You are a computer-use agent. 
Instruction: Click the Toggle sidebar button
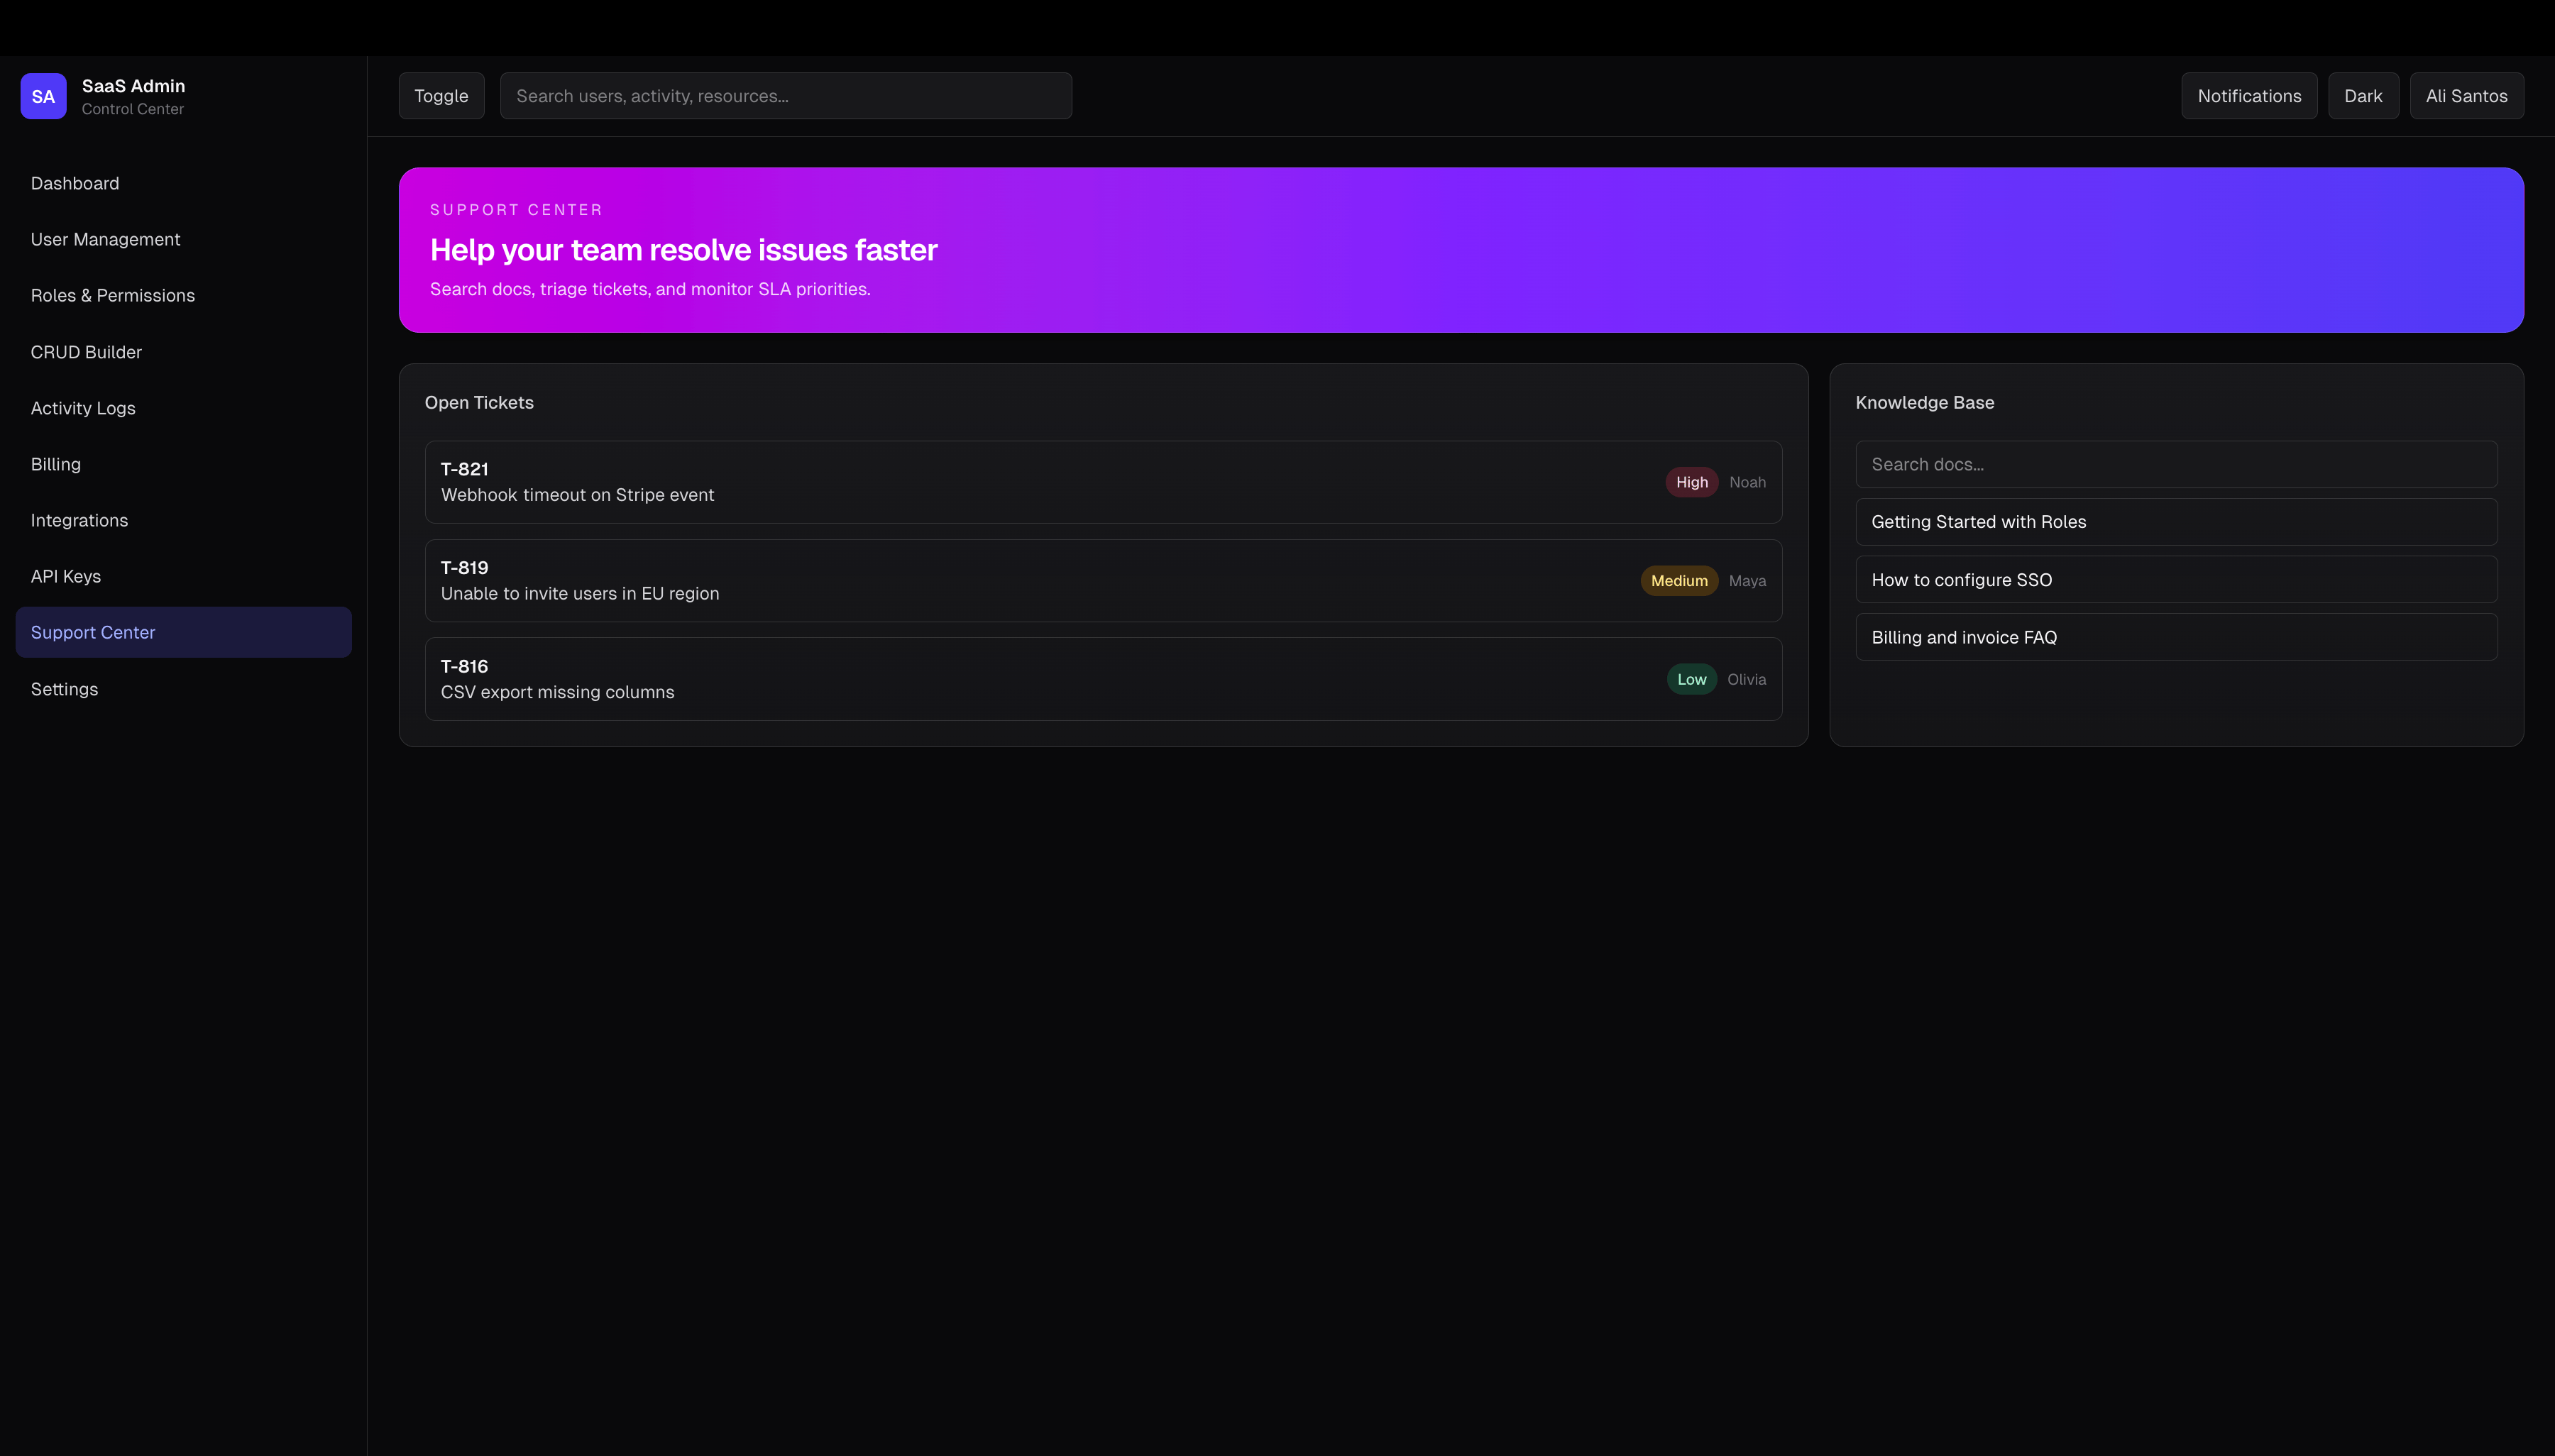[441, 96]
